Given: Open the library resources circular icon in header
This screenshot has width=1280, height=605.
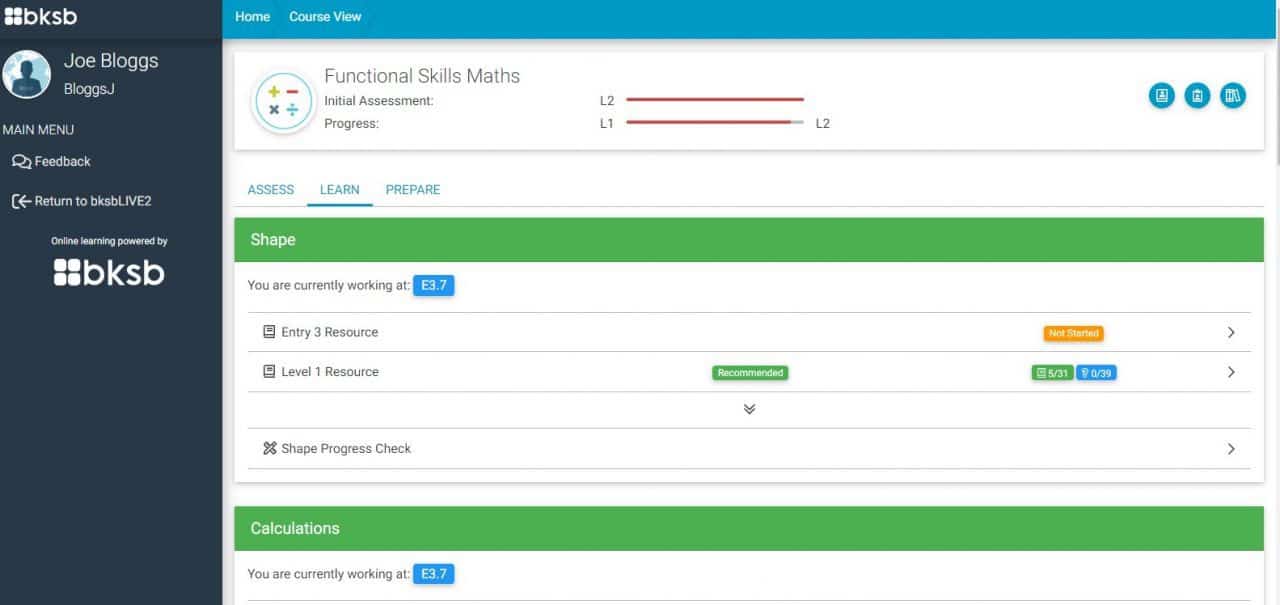Looking at the screenshot, I should 1233,95.
